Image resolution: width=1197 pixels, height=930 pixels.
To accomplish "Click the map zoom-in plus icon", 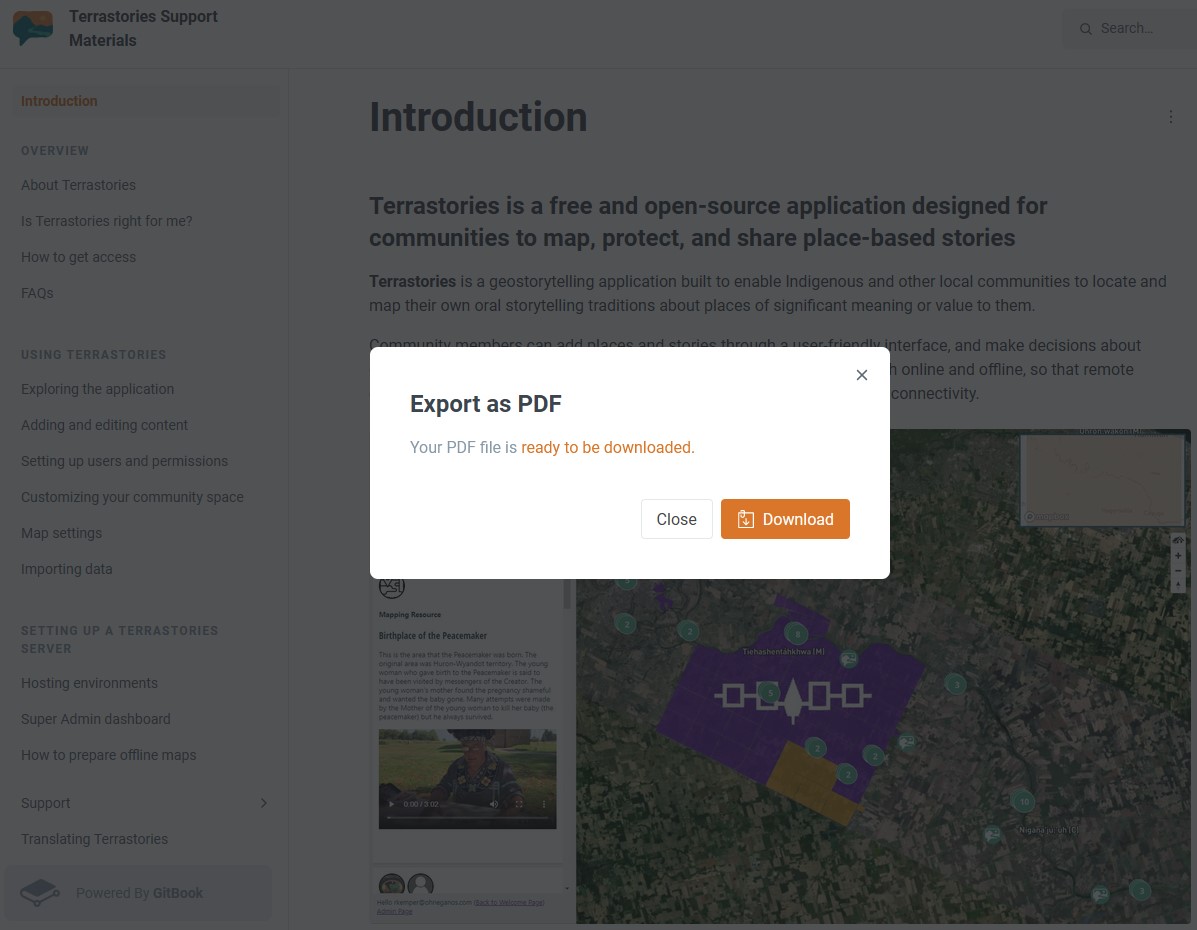I will click(1178, 556).
